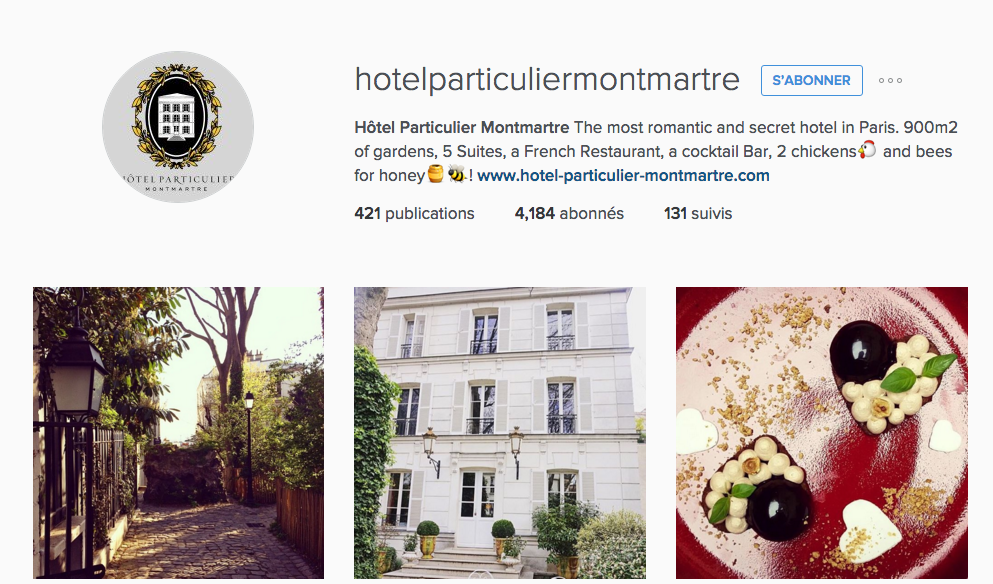993x584 pixels.
Task: Open the 131 suivis following list
Action: 698,213
